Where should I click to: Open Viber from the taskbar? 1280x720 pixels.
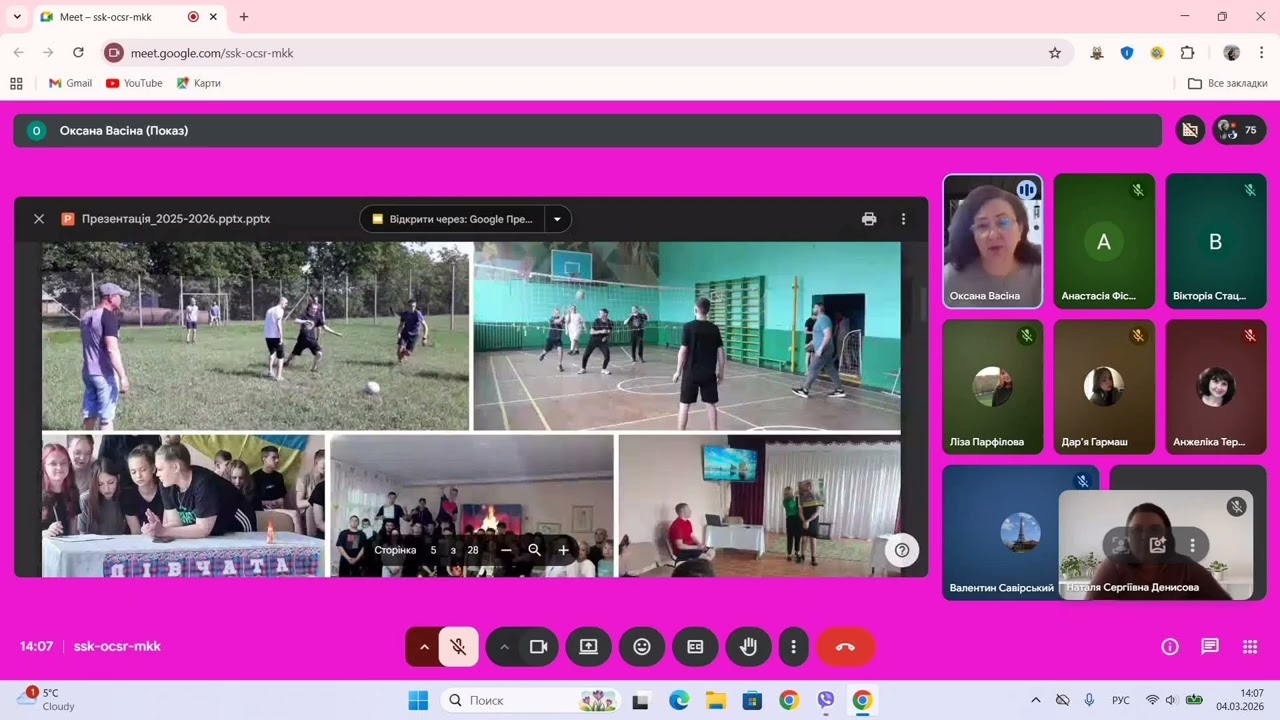tap(826, 700)
